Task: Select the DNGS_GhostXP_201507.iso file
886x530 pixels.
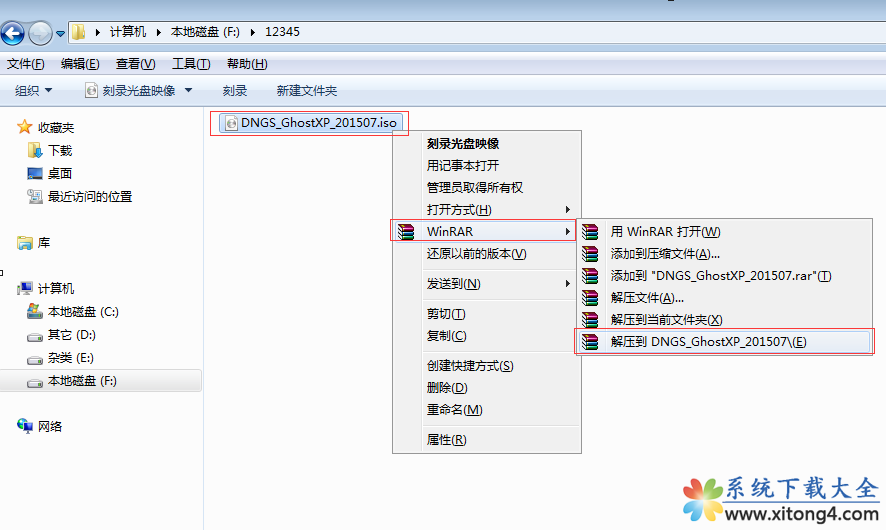Action: (311, 123)
